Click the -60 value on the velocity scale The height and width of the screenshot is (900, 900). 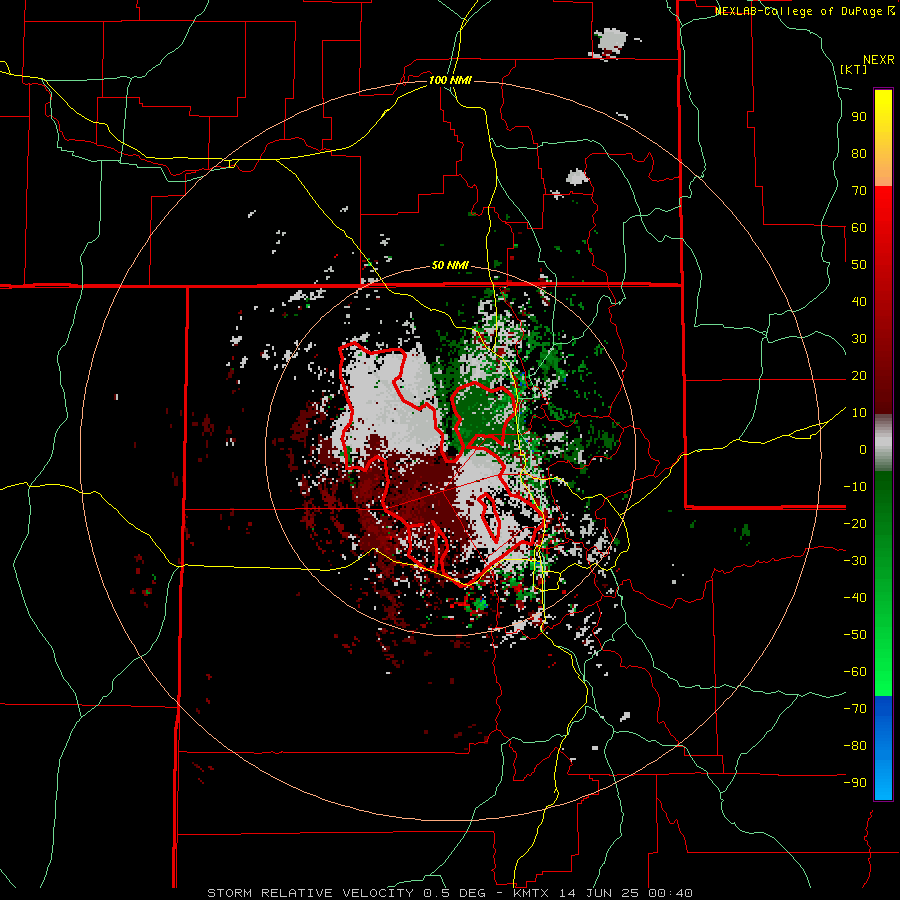[855, 672]
